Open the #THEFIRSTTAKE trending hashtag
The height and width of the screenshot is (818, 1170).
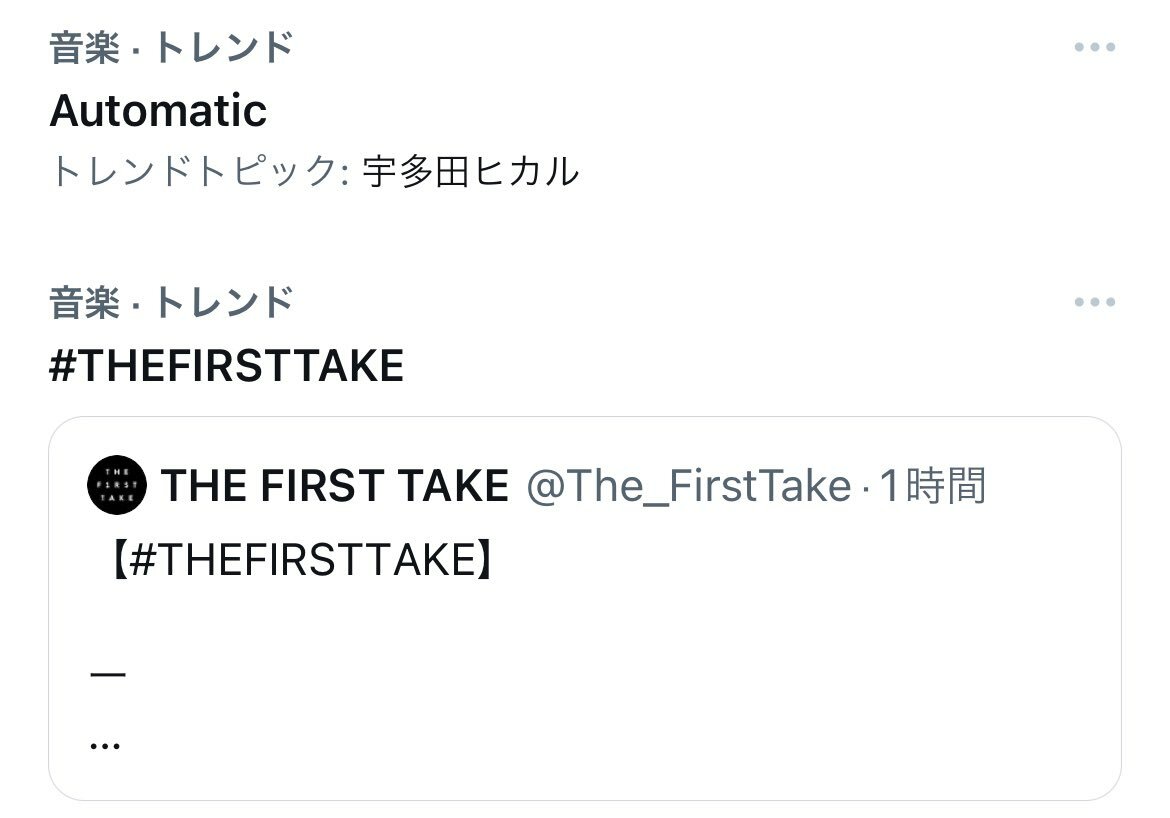click(x=226, y=366)
